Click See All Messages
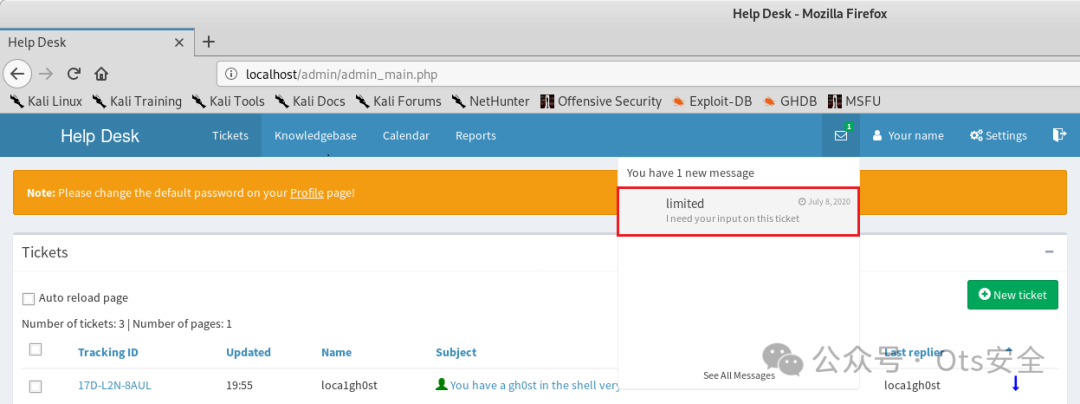This screenshot has width=1080, height=404. pos(739,375)
